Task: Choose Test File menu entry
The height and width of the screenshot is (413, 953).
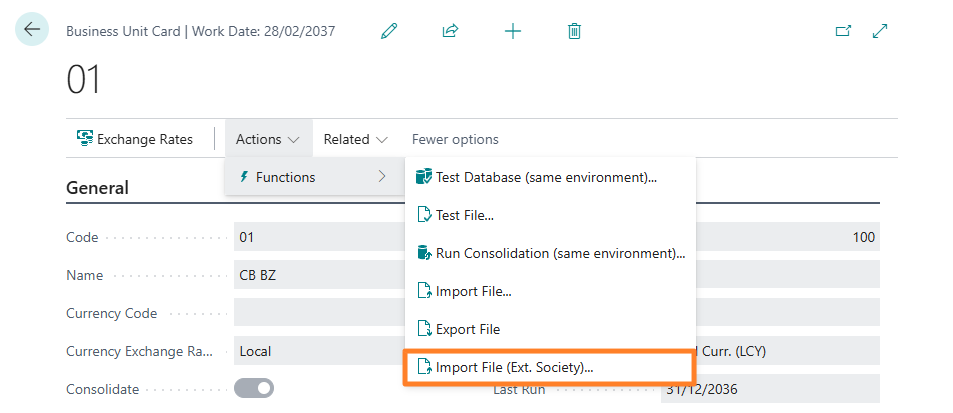Action: [x=465, y=215]
